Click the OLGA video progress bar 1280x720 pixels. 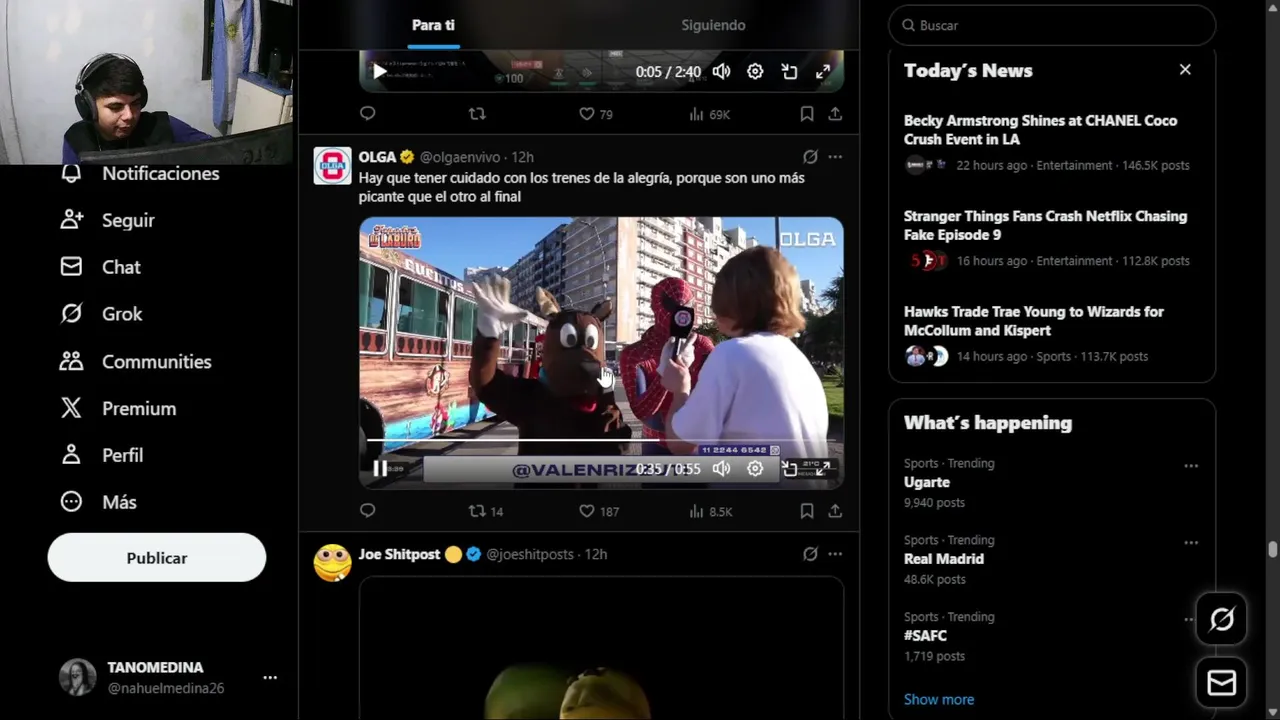(601, 440)
